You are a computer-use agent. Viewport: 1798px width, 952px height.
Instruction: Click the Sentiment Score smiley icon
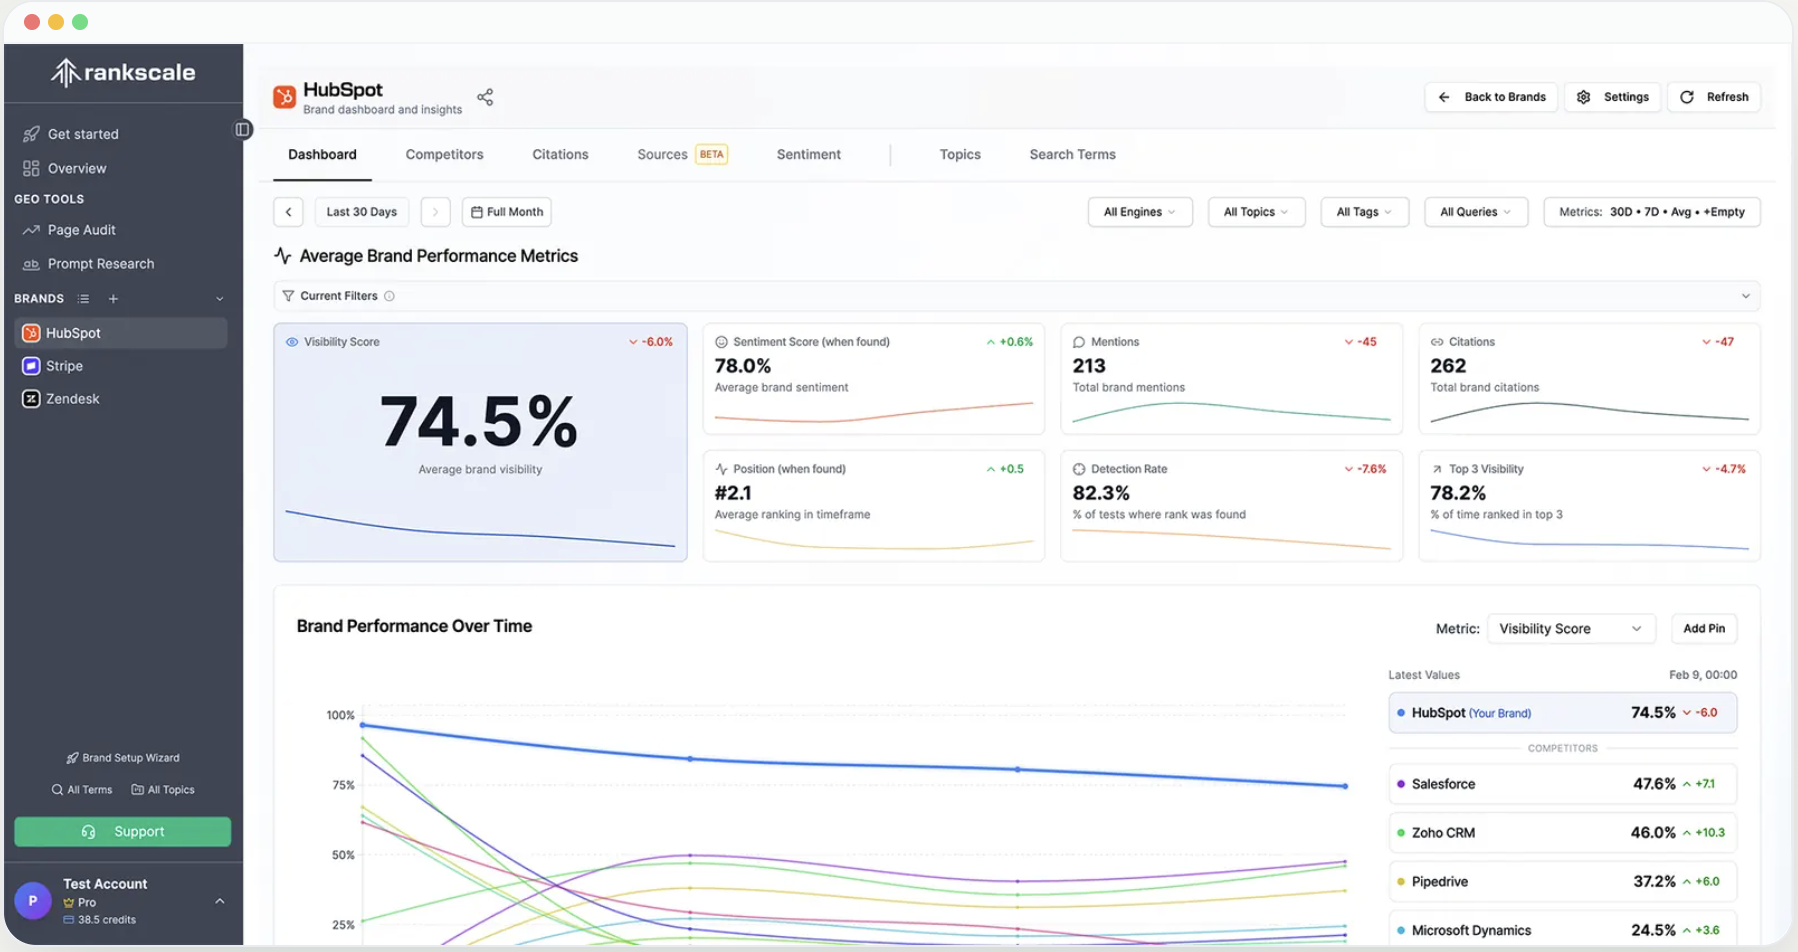click(721, 342)
